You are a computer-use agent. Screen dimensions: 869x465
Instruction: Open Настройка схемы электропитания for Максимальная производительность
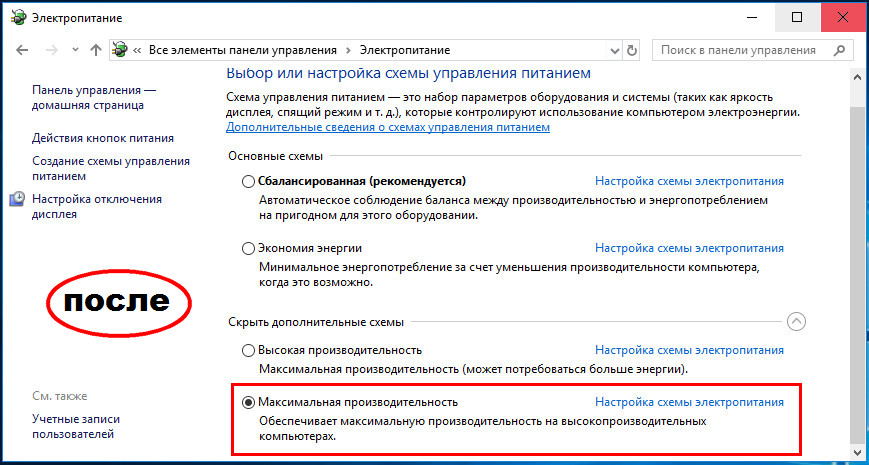click(689, 402)
